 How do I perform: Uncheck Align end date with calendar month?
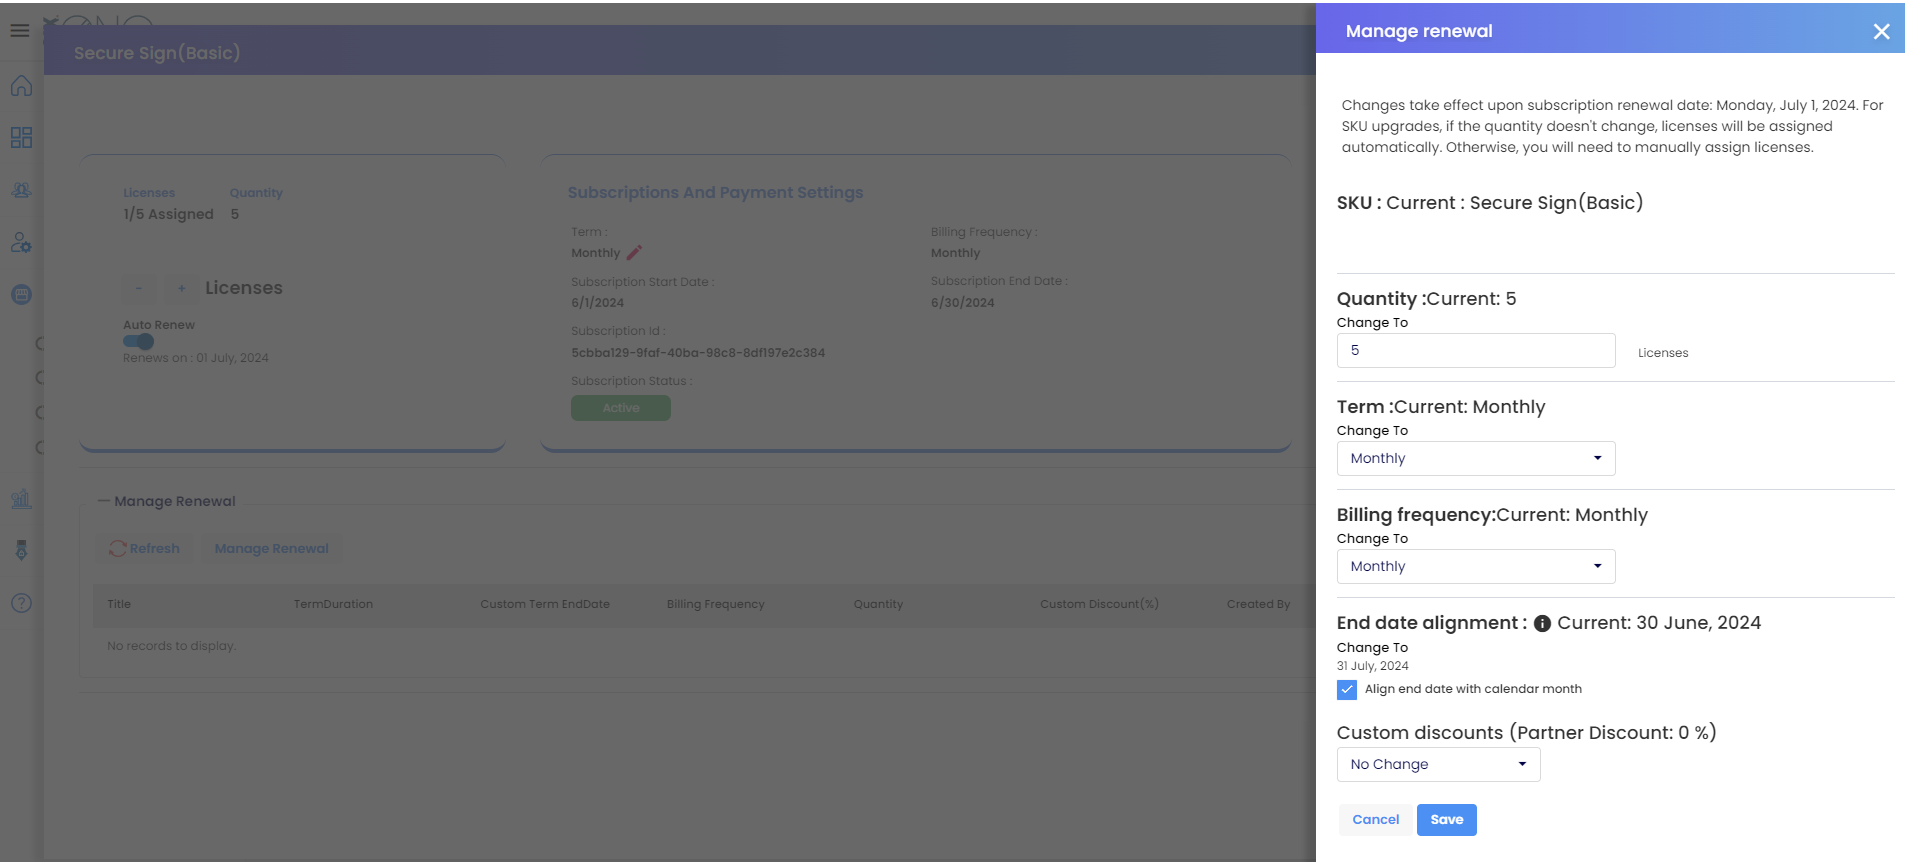pyautogui.click(x=1347, y=690)
